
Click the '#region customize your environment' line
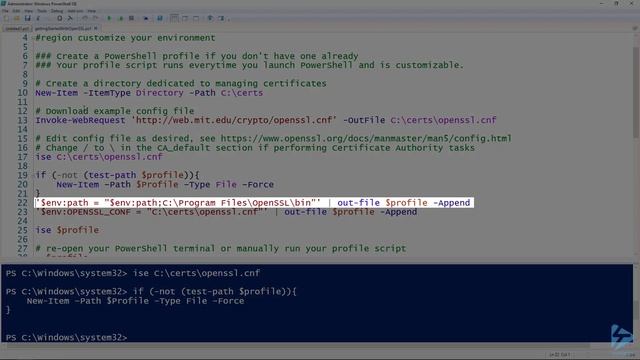tap(125, 38)
